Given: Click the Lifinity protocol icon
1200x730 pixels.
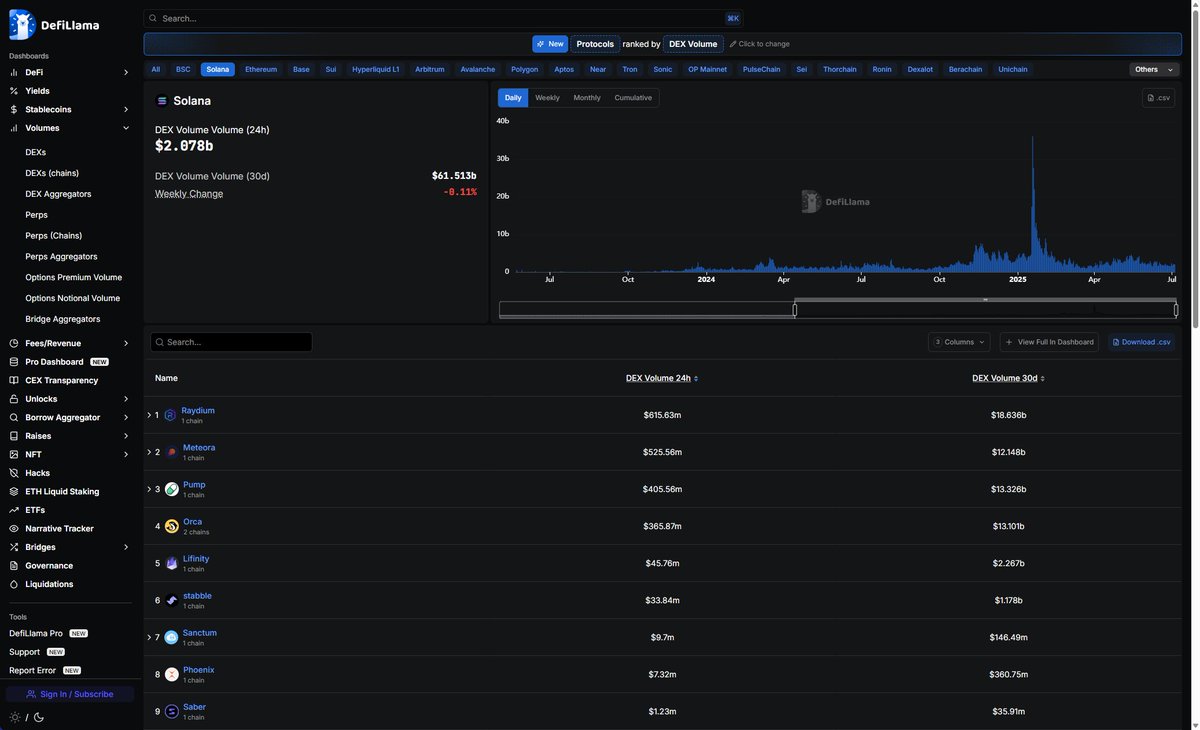Looking at the screenshot, I should 171,563.
